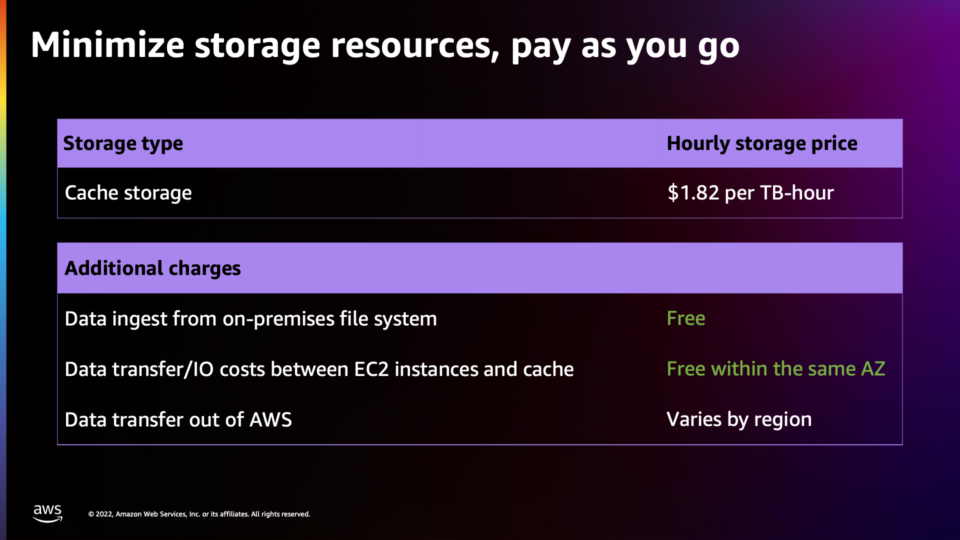
Task: Click the 'Data transfer out of AWS' row
Action: click(x=479, y=419)
